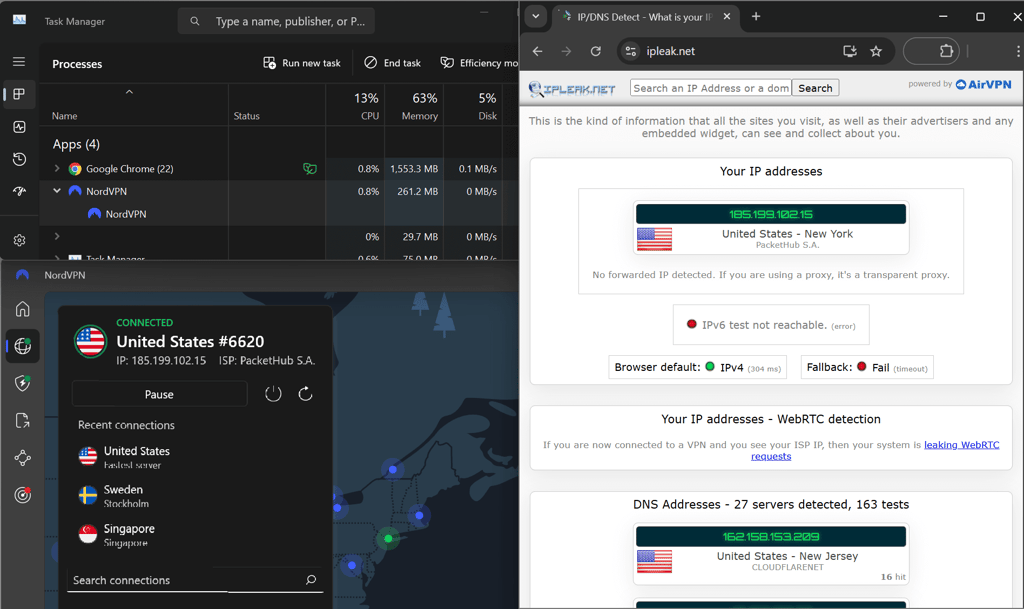1024x609 pixels.
Task: Collapse the column header chevron above Name
Action: (129, 92)
